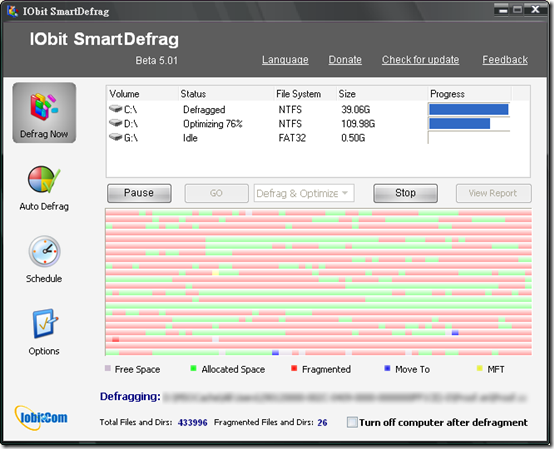Toggle Turn off computer after defragment
This screenshot has width=554, height=449.
point(352,422)
